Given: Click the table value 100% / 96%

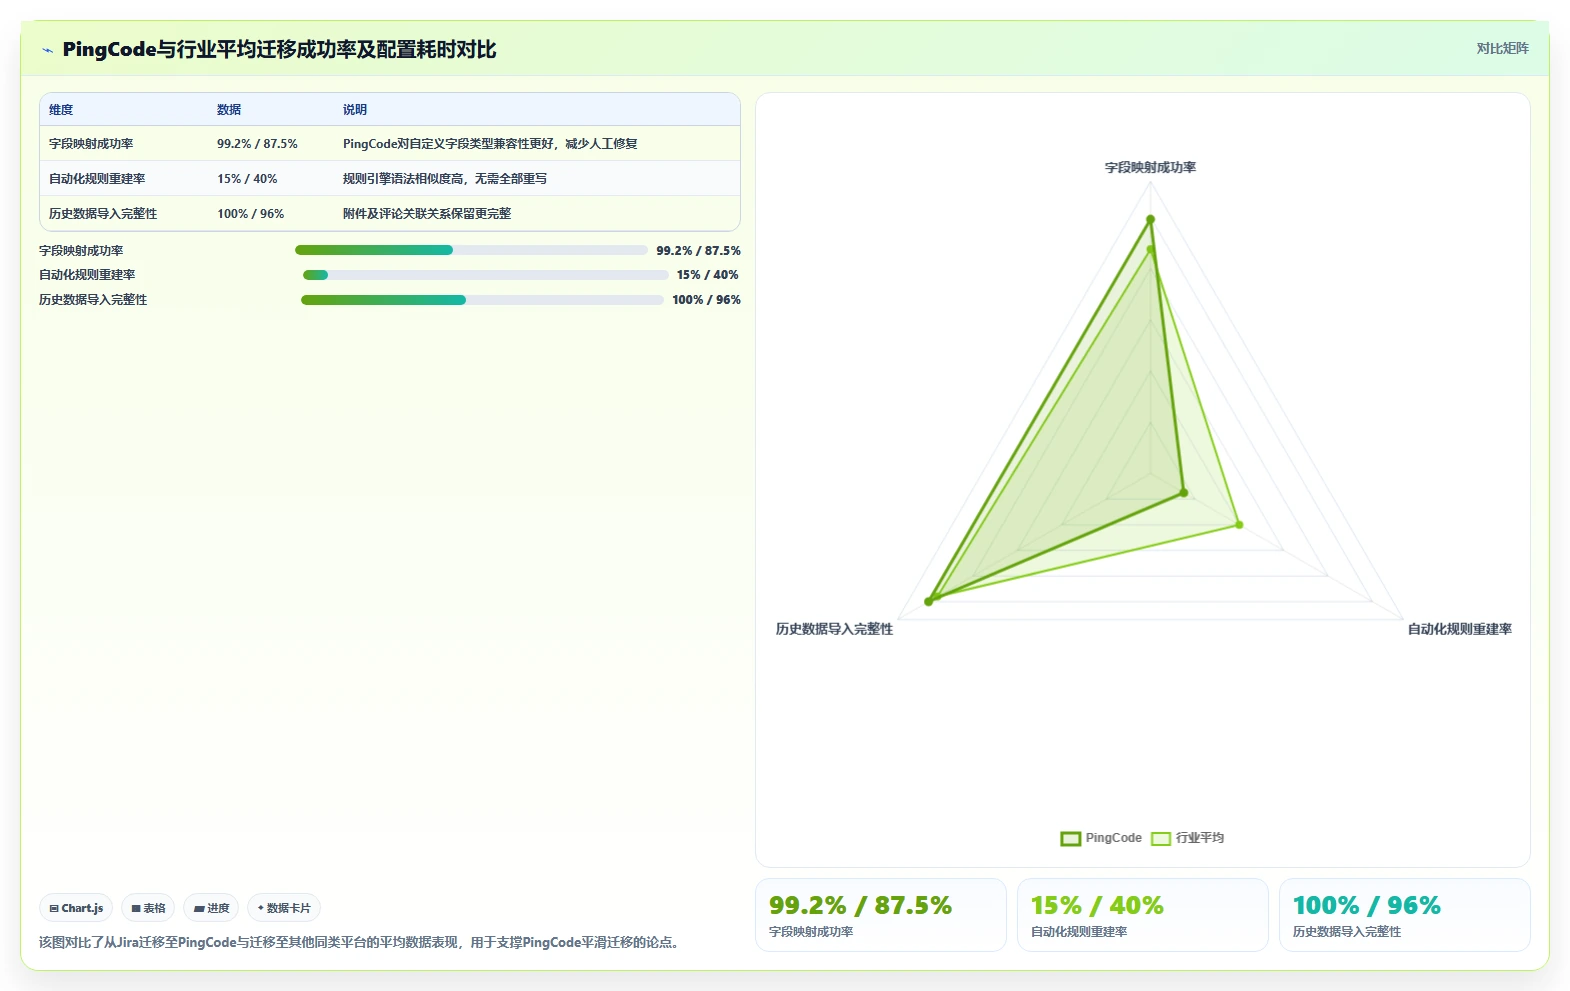Looking at the screenshot, I should (x=250, y=214).
